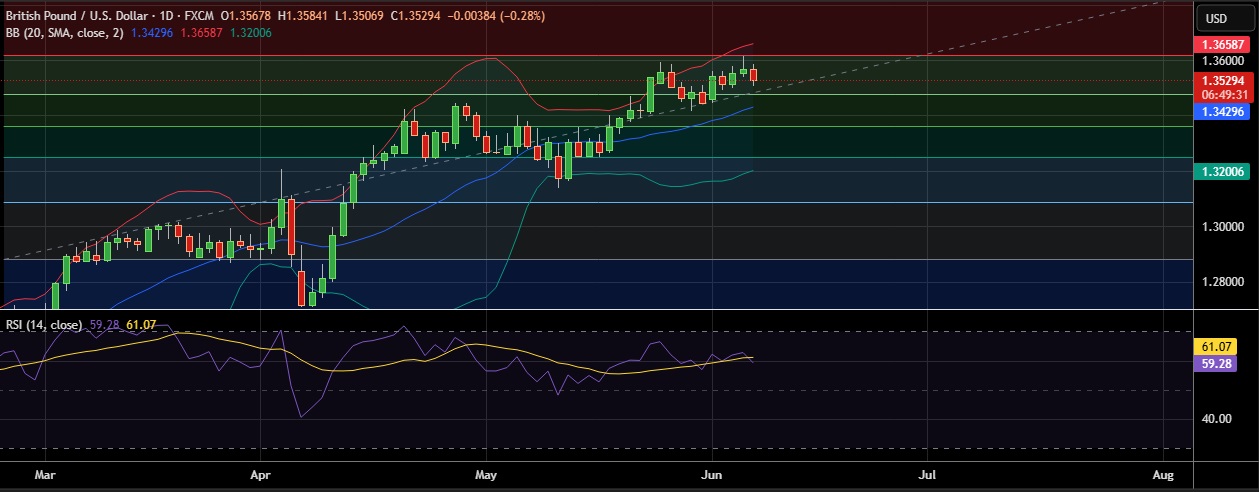Click the 1.34296 basis price label
The image size is (1259, 492).
1223,113
